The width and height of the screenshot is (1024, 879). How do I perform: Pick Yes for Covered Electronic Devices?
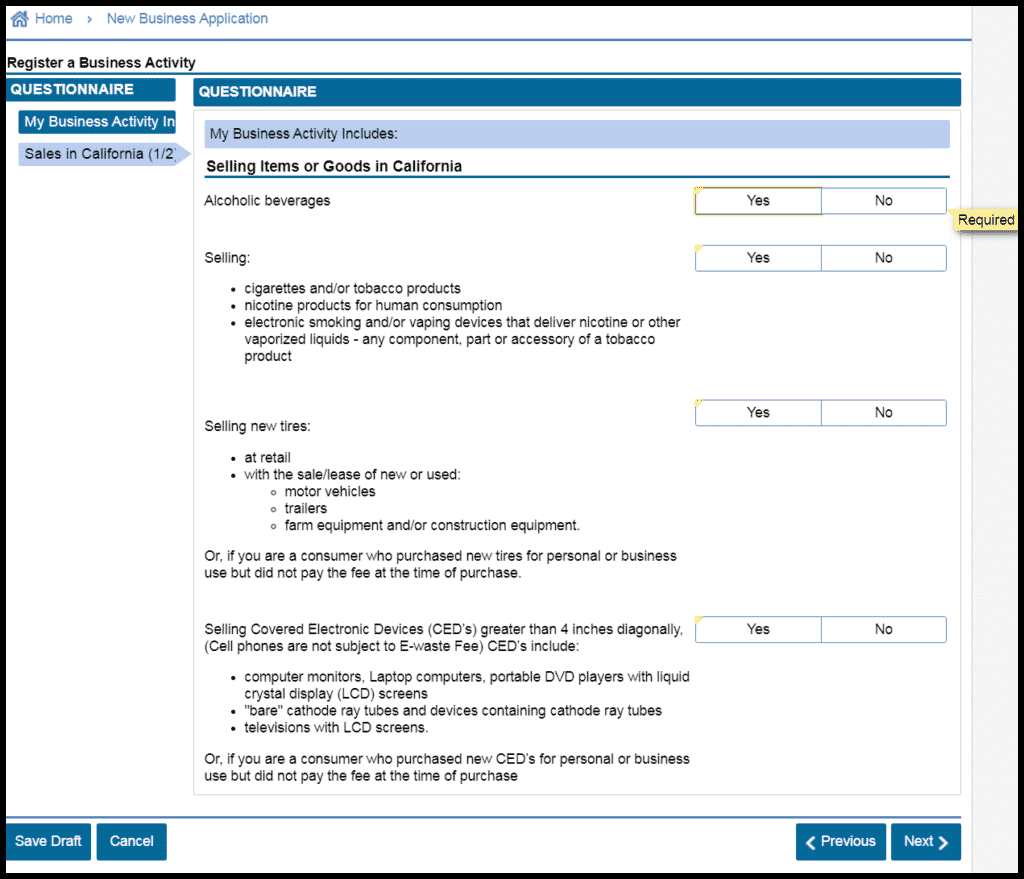coord(758,630)
